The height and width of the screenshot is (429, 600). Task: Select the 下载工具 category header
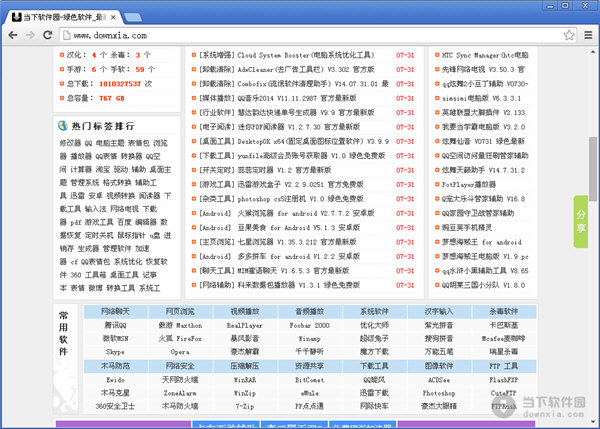tap(374, 366)
